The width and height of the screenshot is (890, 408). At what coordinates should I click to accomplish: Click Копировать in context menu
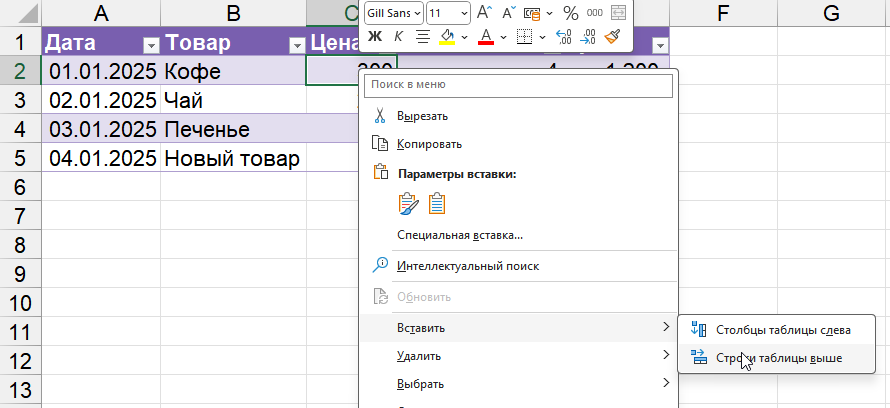pos(428,144)
